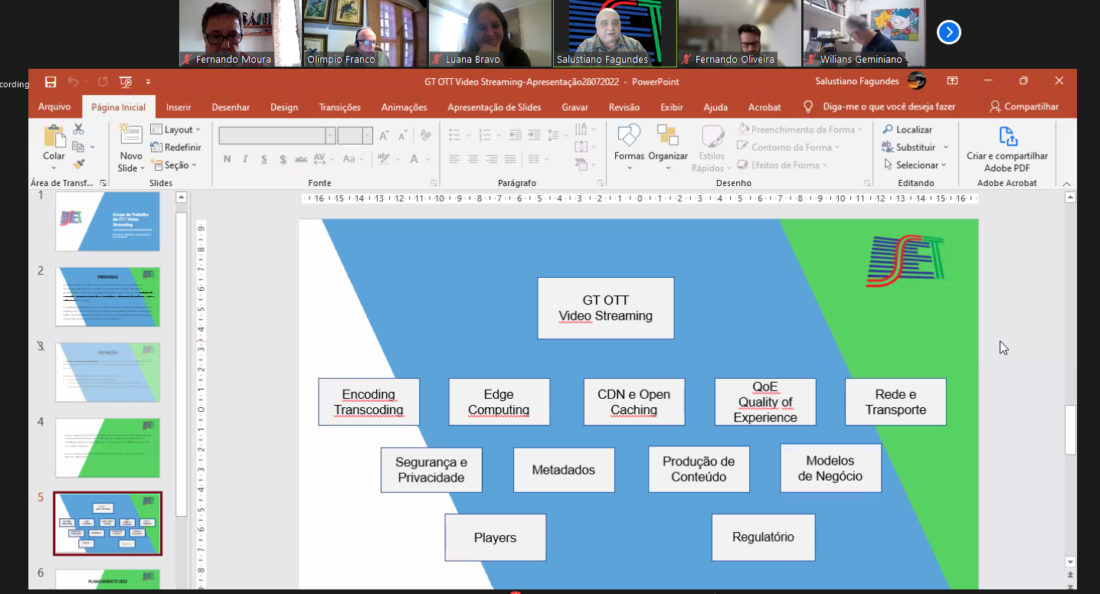Image resolution: width=1100 pixels, height=594 pixels.
Task: Activate the Format Painter brush icon
Action: pos(78,164)
